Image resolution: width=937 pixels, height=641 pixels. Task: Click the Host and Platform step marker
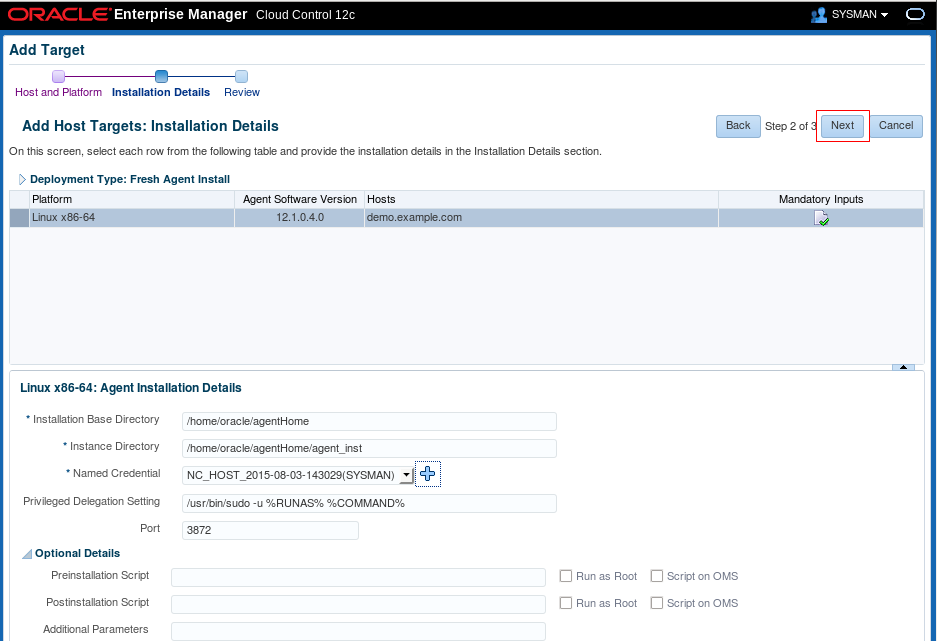(x=59, y=76)
